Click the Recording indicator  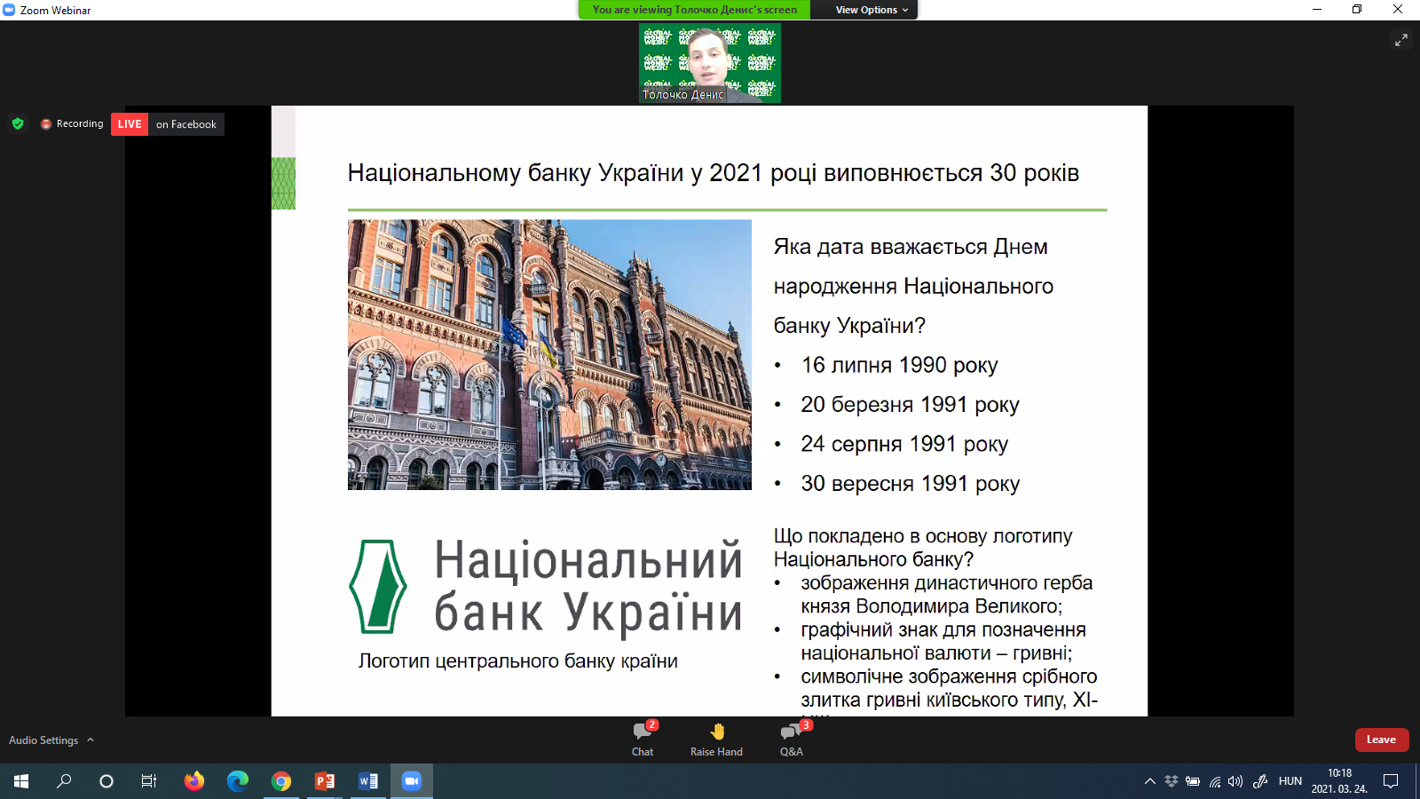(72, 124)
